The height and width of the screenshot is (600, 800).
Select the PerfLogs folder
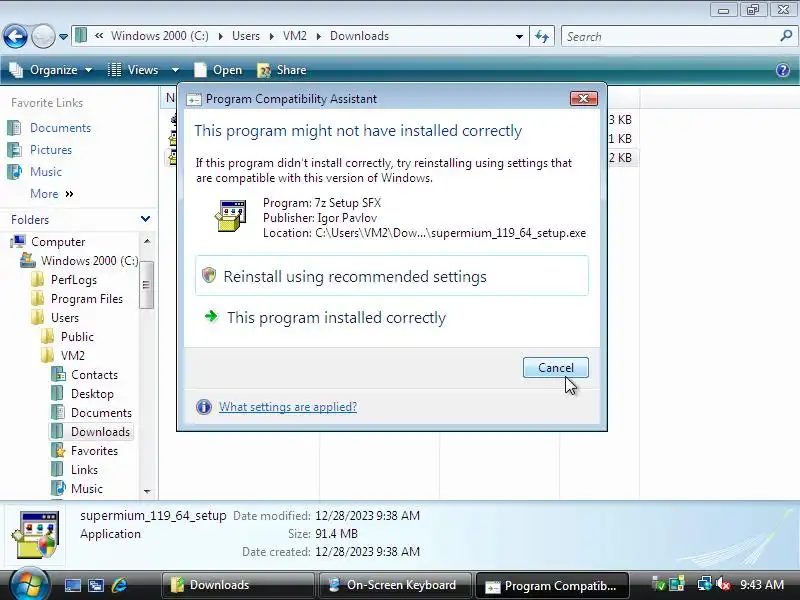73,280
